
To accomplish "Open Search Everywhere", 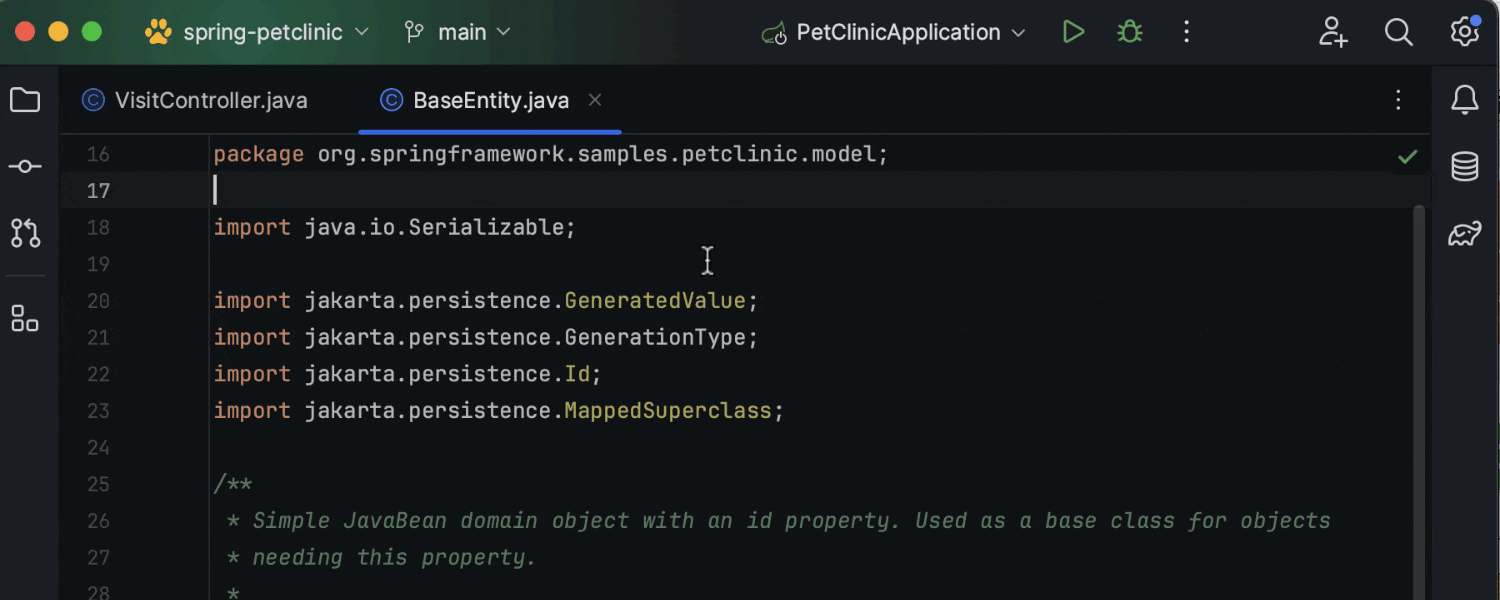I will [x=1398, y=31].
